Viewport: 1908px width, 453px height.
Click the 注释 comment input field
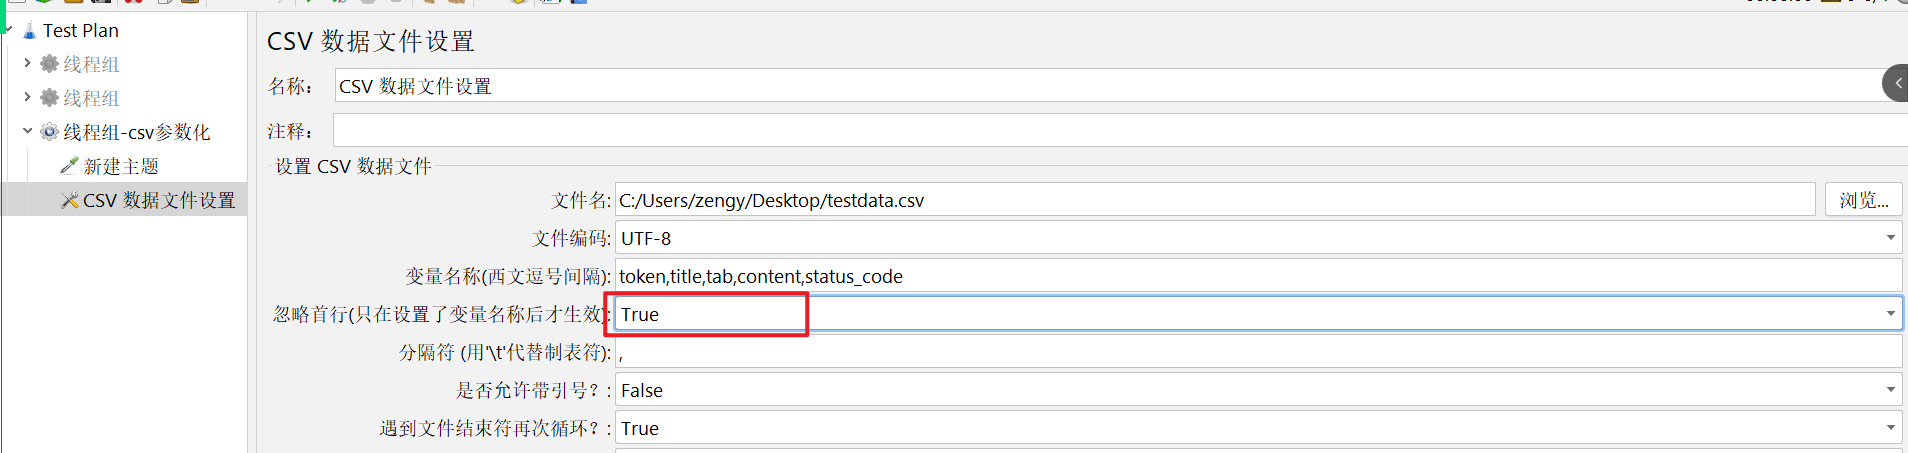click(x=1100, y=131)
